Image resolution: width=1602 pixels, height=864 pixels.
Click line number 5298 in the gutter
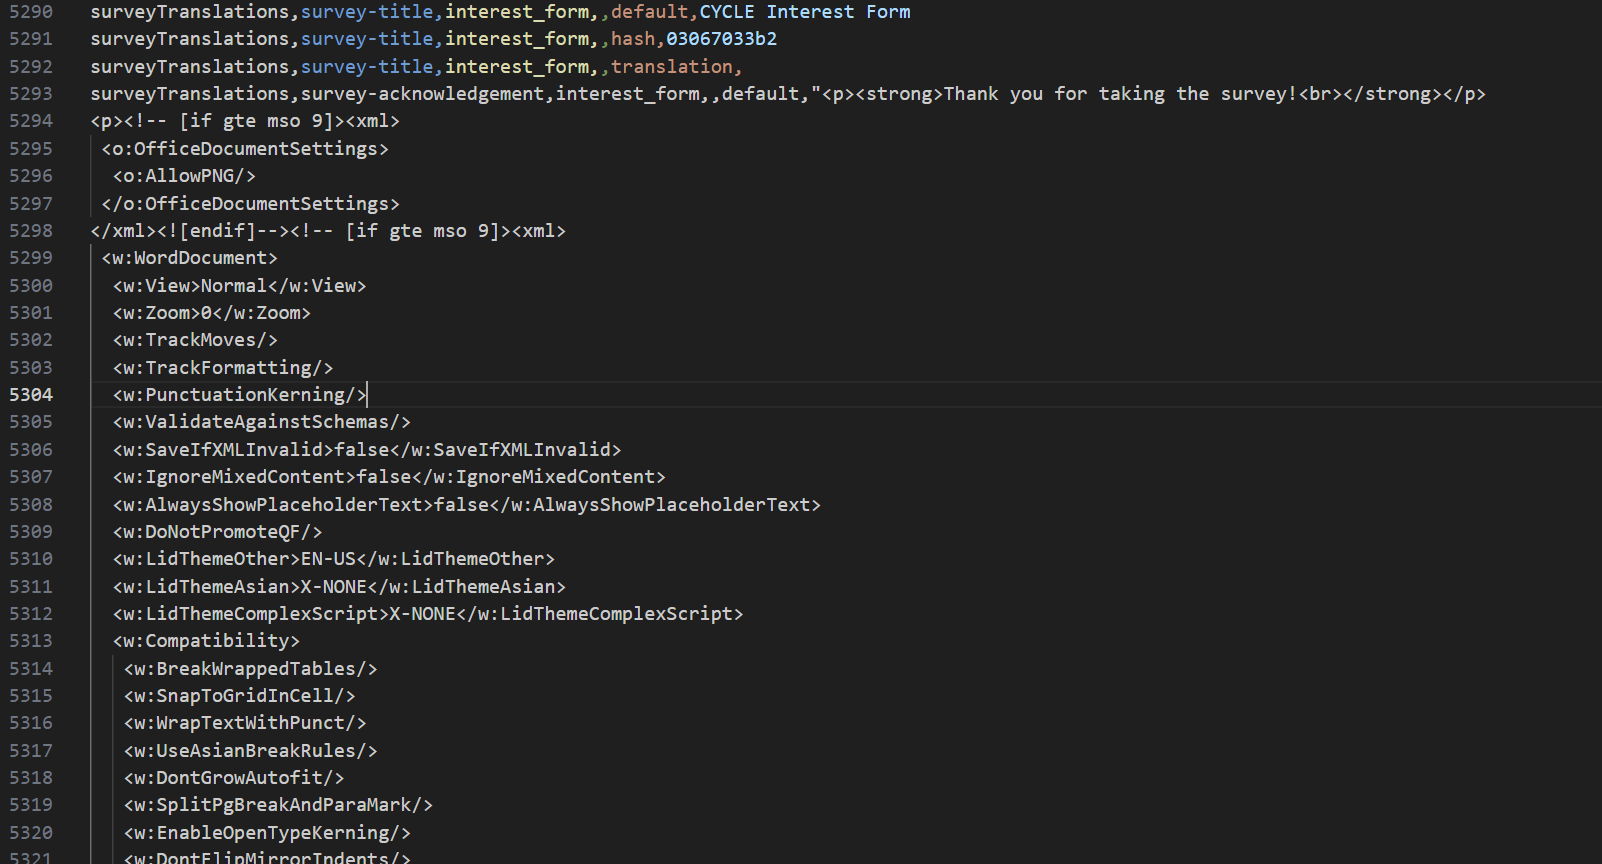pos(31,231)
